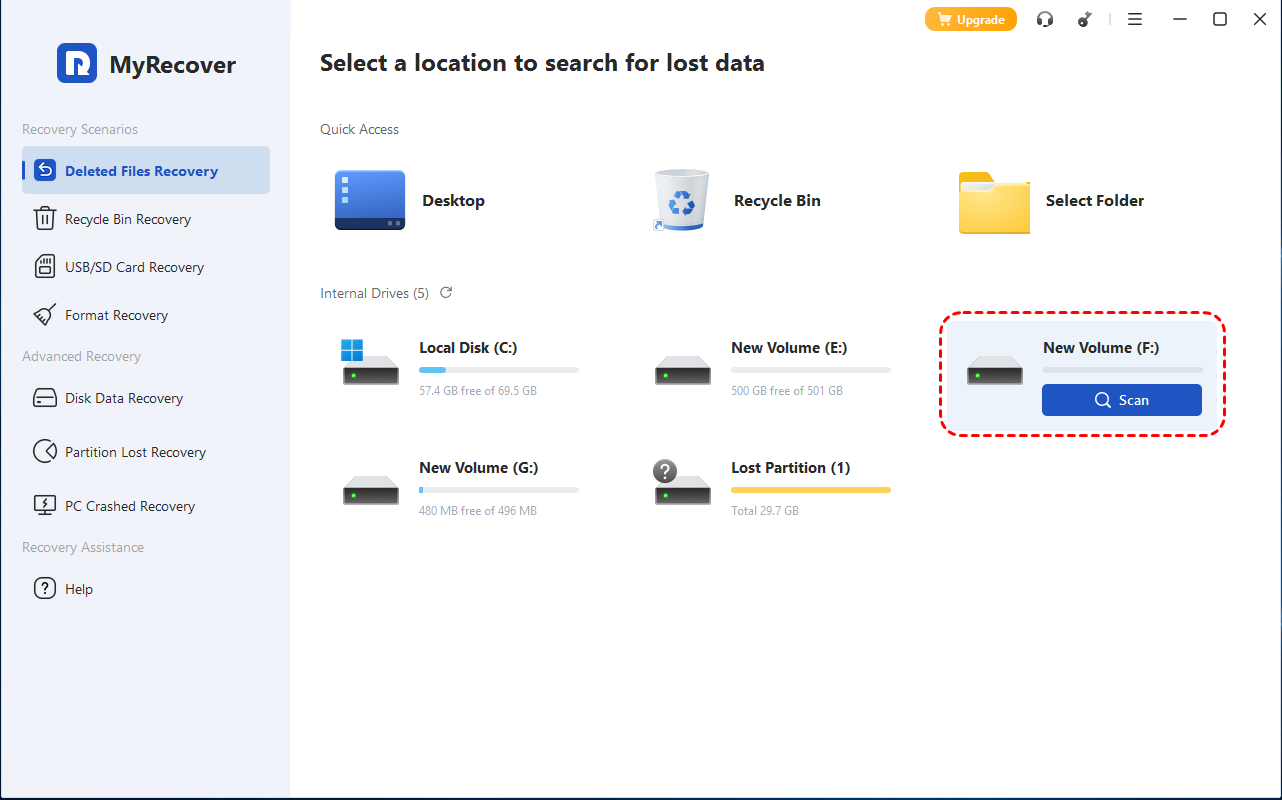The image size is (1282, 800).
Task: Select Deleted Files Recovery icon
Action: pos(45,170)
